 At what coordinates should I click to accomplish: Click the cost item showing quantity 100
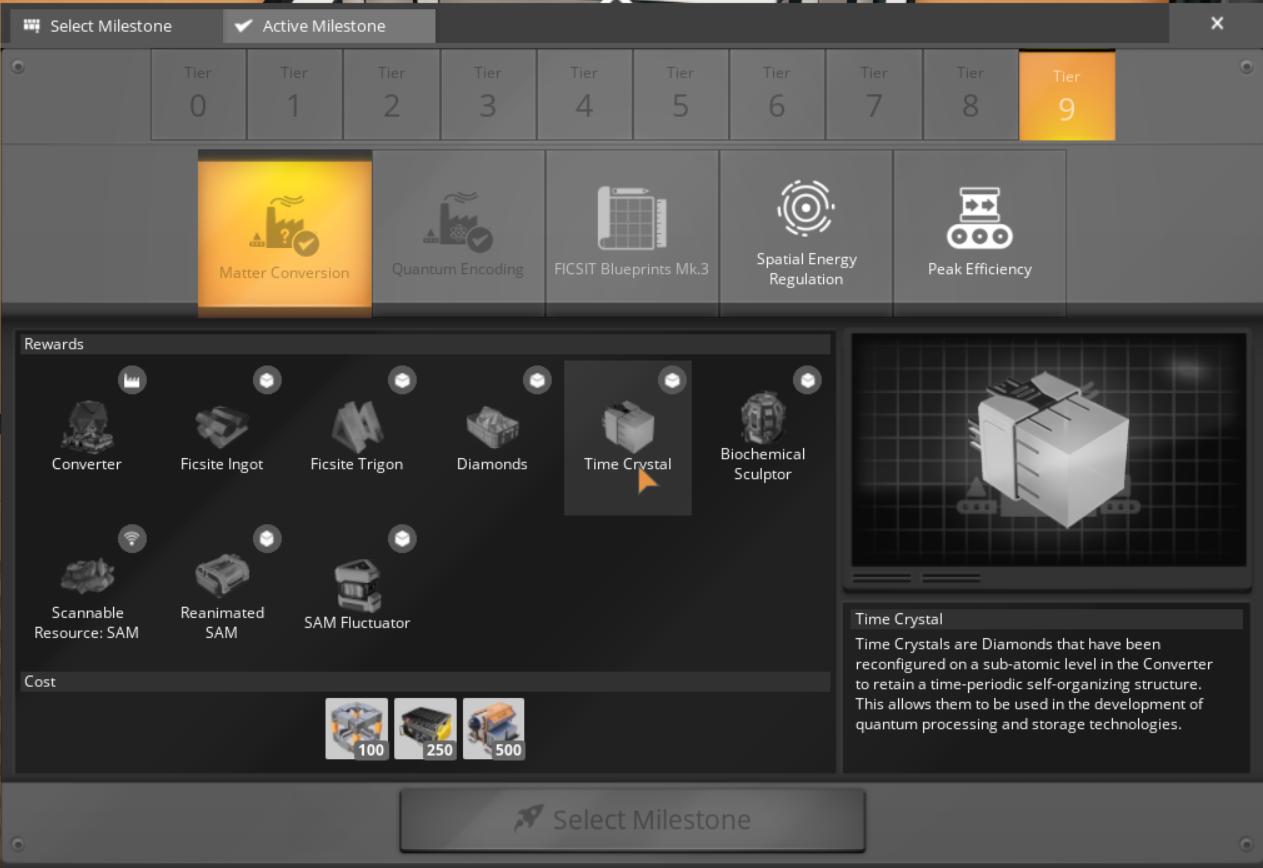pos(357,728)
